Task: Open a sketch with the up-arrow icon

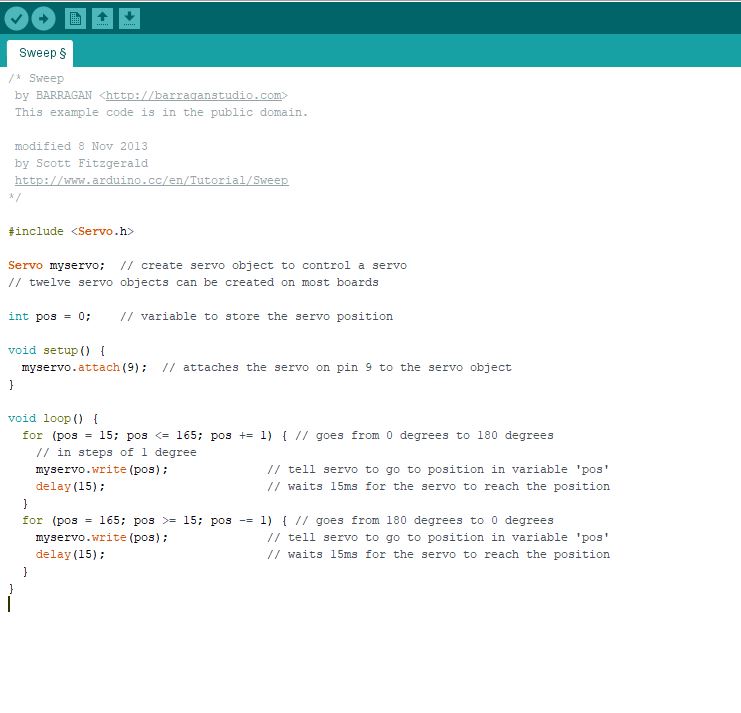Action: (103, 19)
